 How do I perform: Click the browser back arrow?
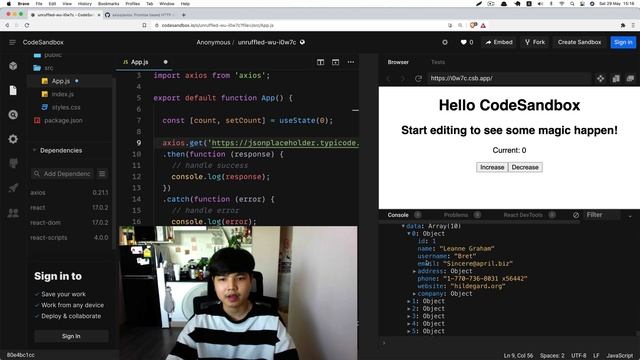coord(7,25)
